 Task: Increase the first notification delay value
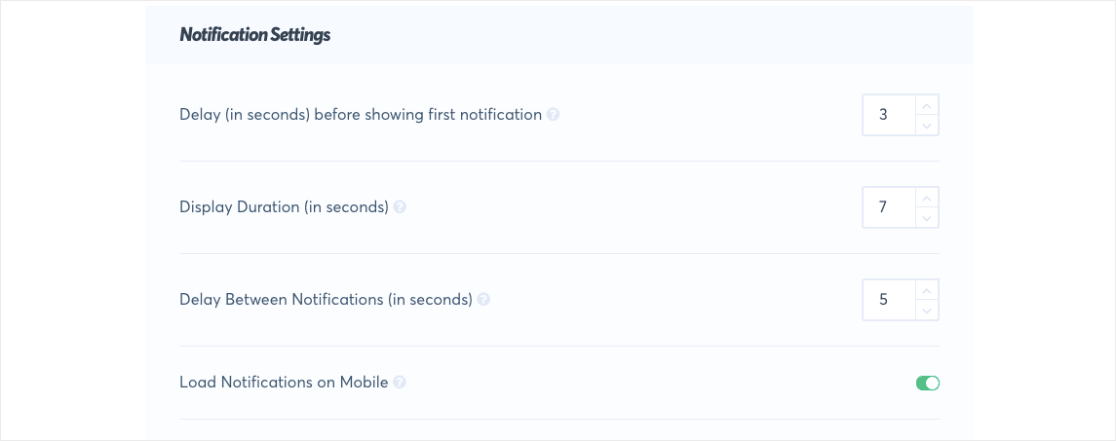point(927,105)
